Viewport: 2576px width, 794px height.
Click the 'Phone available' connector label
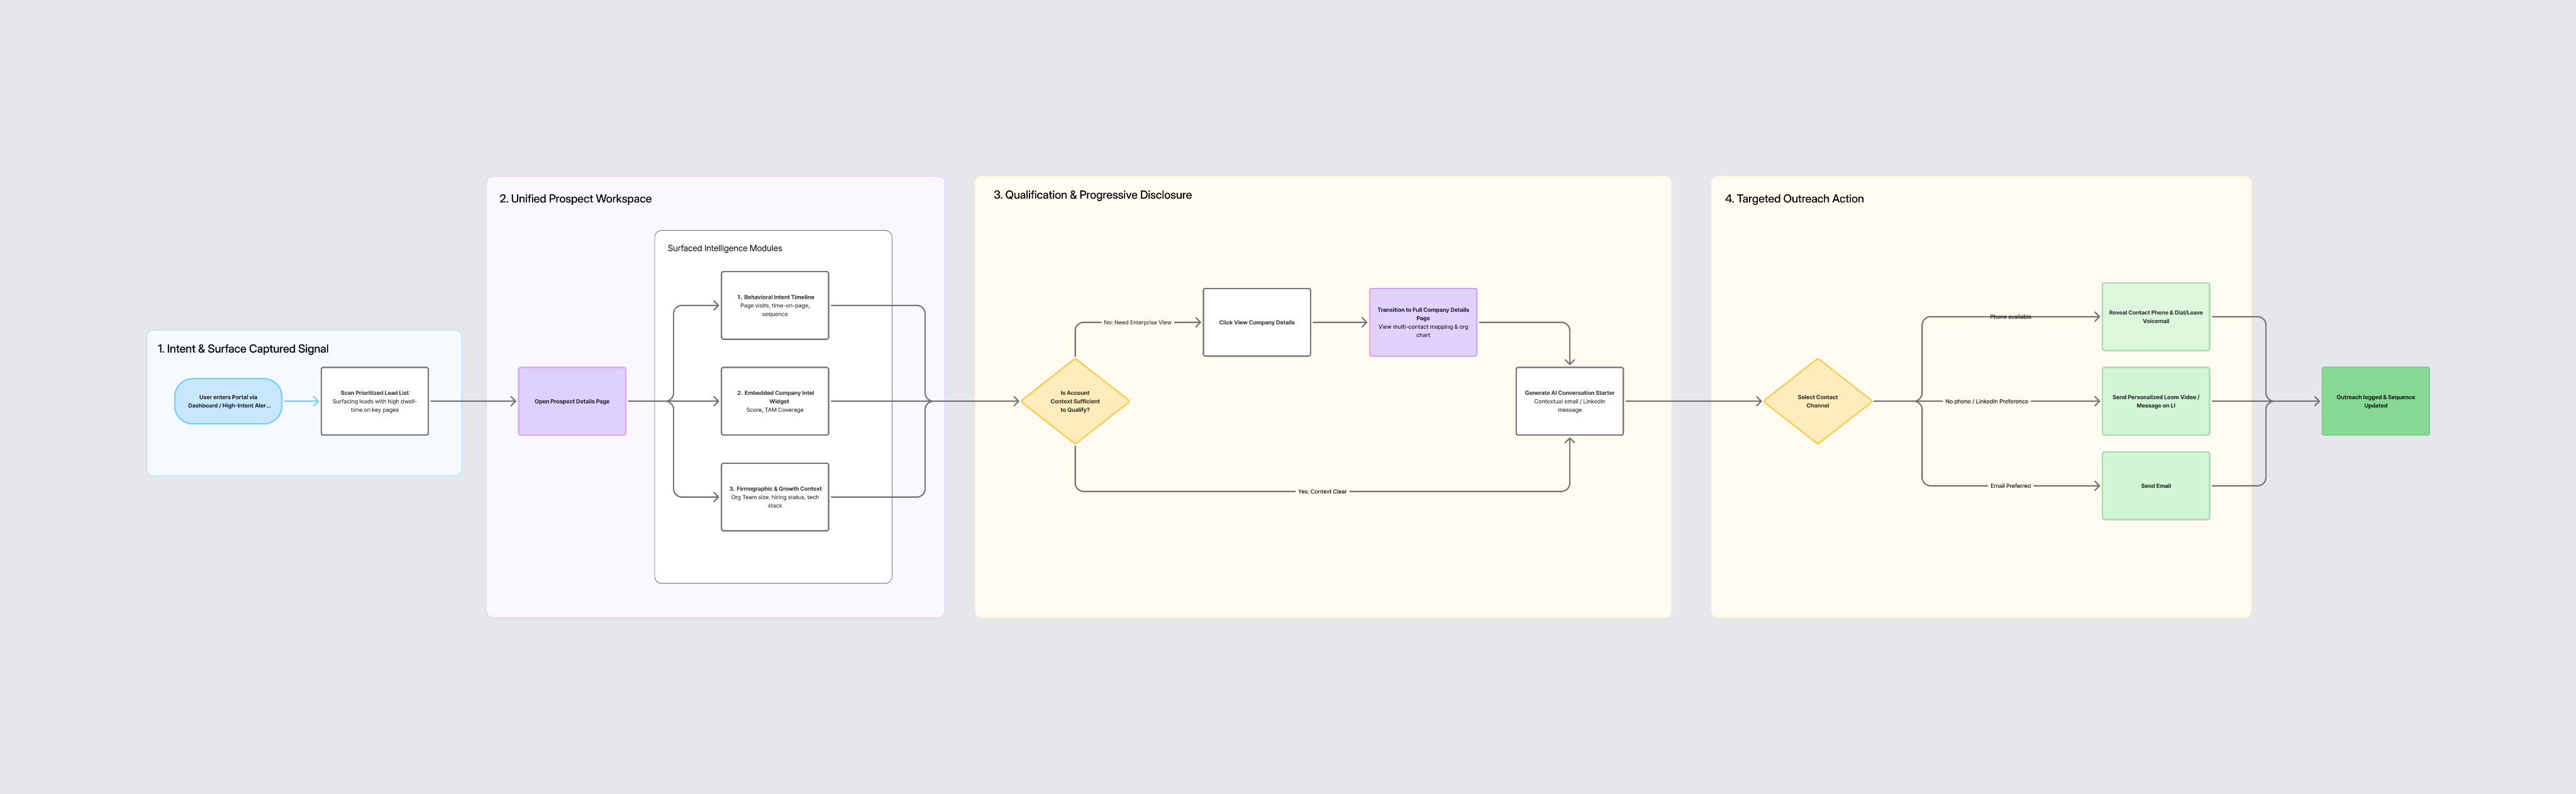[2010, 316]
